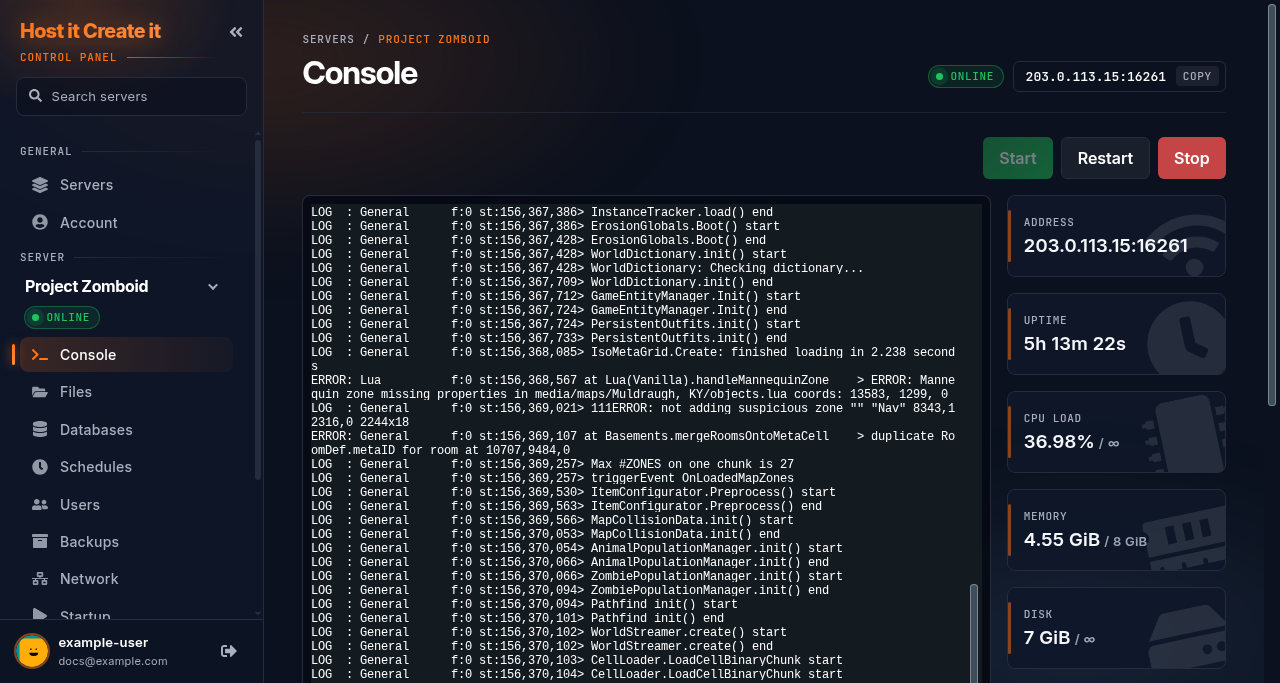1280x683 pixels.
Task: Click the MEMORY 4.55 GiB card
Action: point(1116,530)
